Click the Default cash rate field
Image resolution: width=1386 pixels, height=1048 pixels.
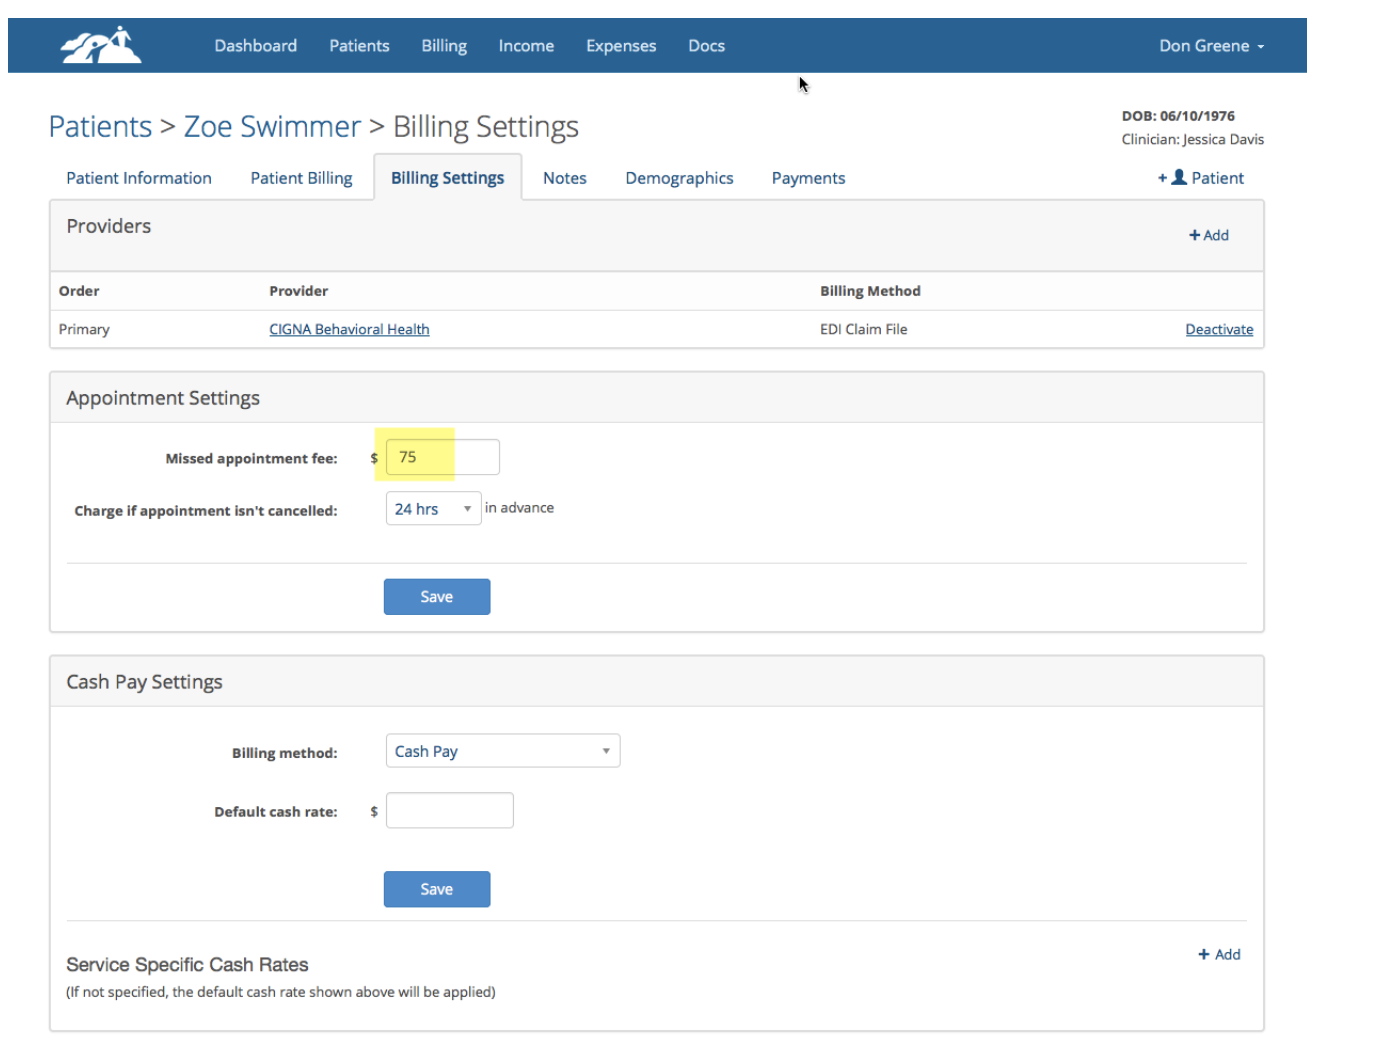(x=449, y=810)
